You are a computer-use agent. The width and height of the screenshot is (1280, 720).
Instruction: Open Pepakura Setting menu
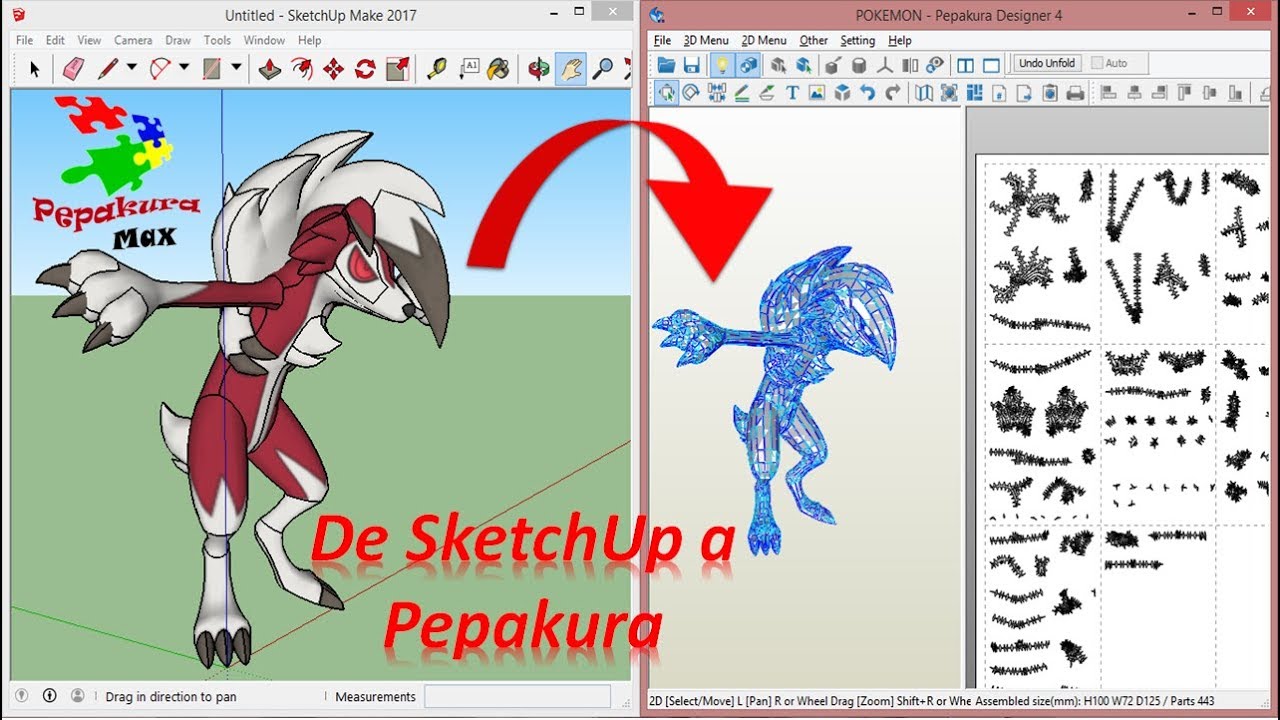[857, 40]
